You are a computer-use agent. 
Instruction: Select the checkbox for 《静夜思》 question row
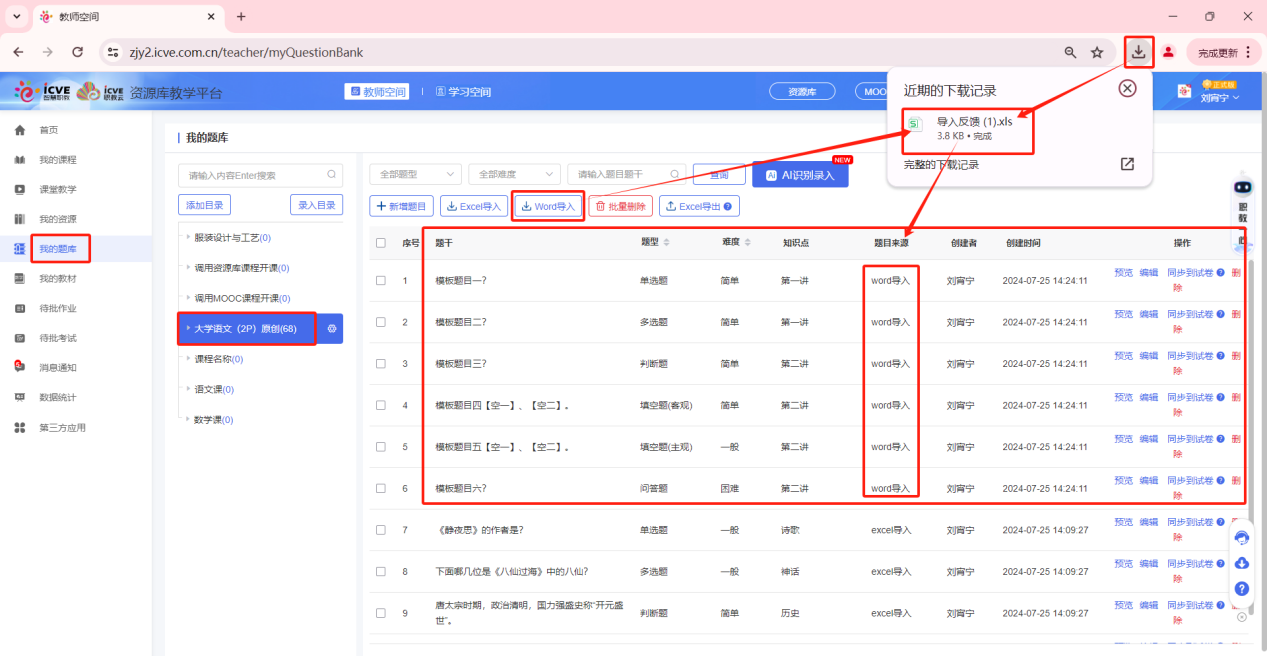click(380, 530)
